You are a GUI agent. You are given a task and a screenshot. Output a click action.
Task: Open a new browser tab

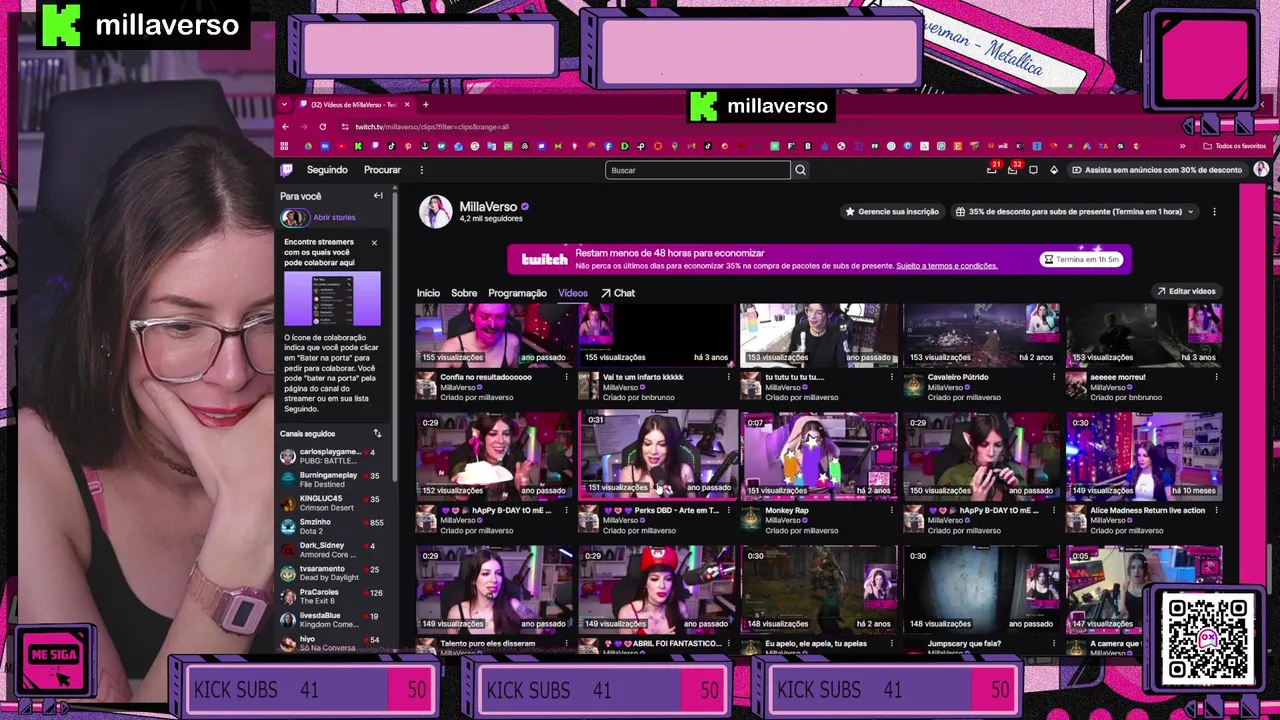(x=425, y=104)
